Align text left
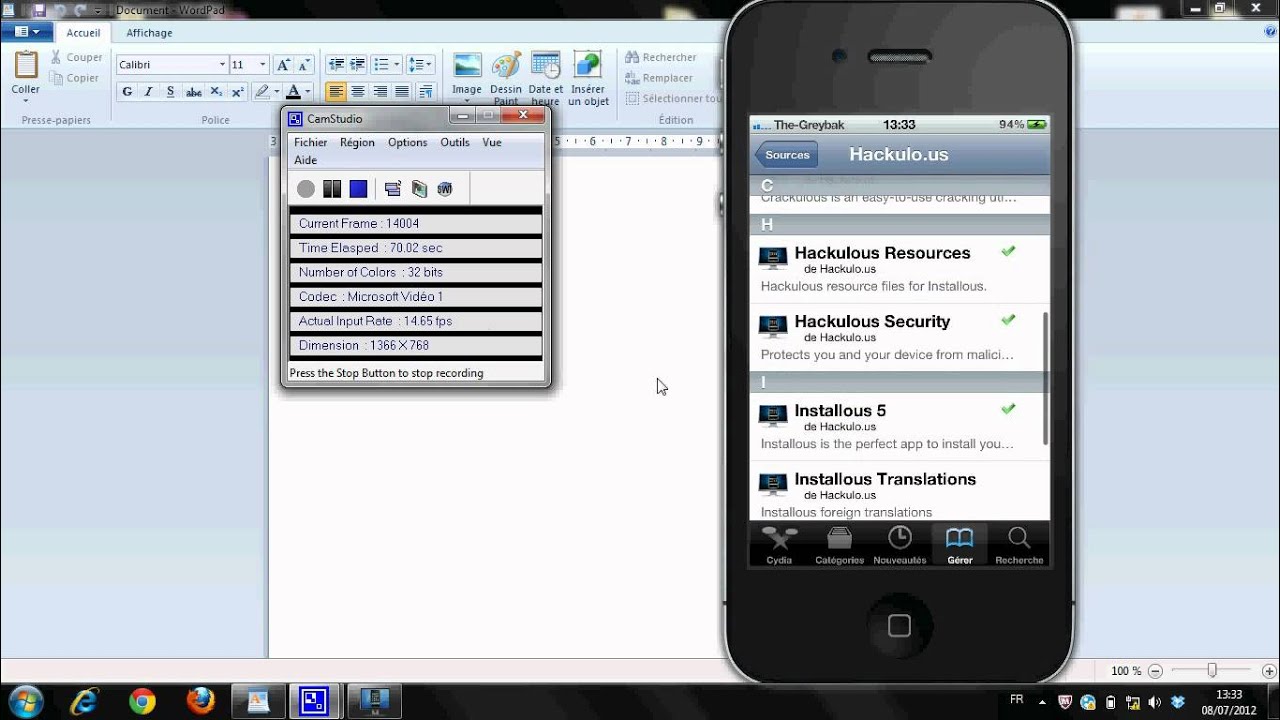 point(336,92)
